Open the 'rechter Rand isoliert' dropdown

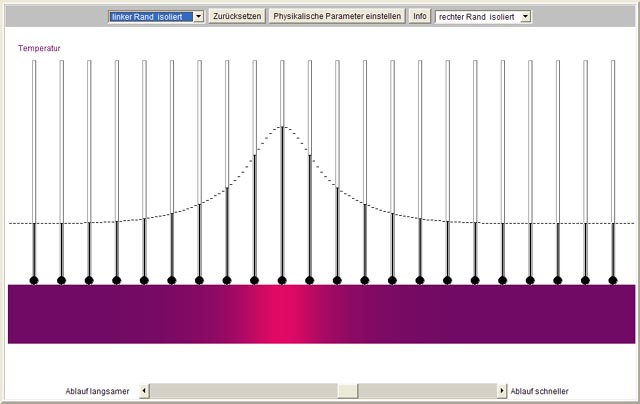[483, 17]
